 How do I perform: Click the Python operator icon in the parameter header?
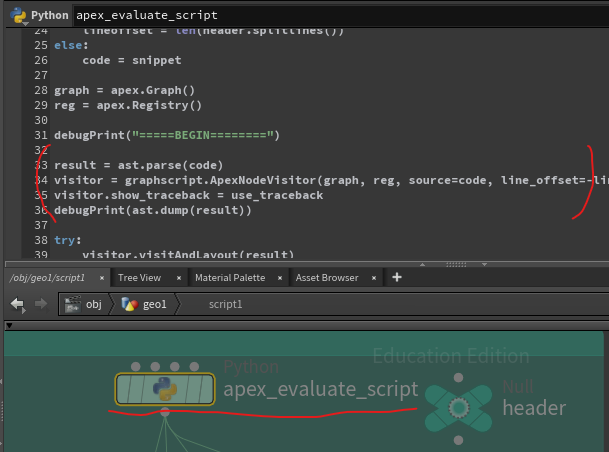click(18, 16)
